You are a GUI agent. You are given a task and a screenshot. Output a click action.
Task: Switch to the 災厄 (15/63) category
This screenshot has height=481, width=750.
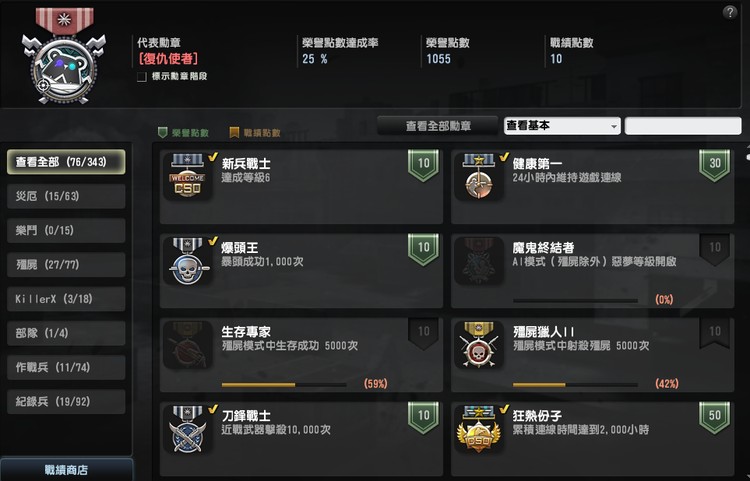[x=66, y=196]
